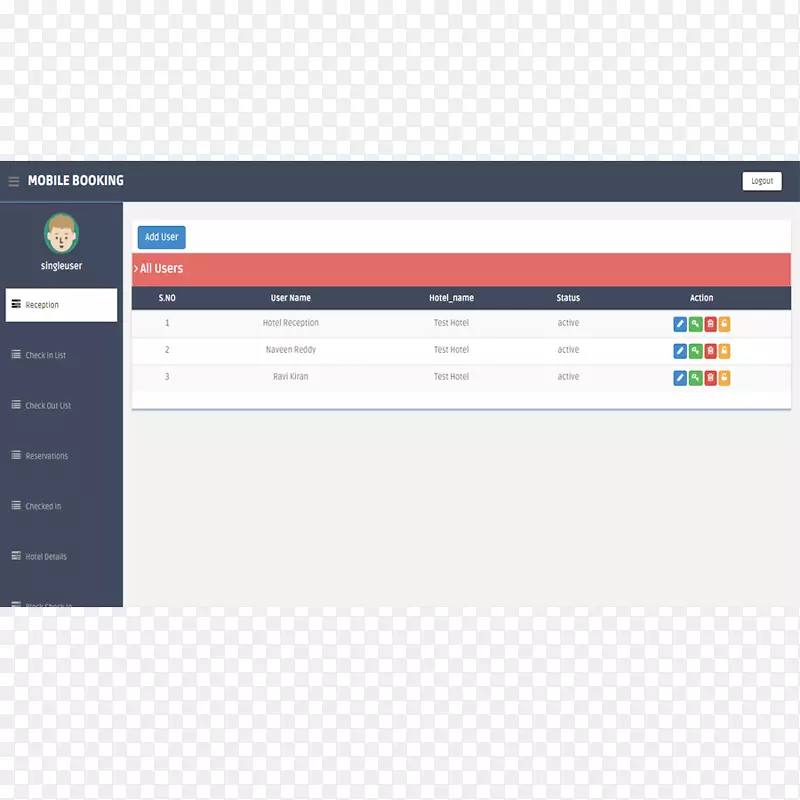Click the active status for Hotel Reception
This screenshot has height=800, width=800.
(568, 323)
